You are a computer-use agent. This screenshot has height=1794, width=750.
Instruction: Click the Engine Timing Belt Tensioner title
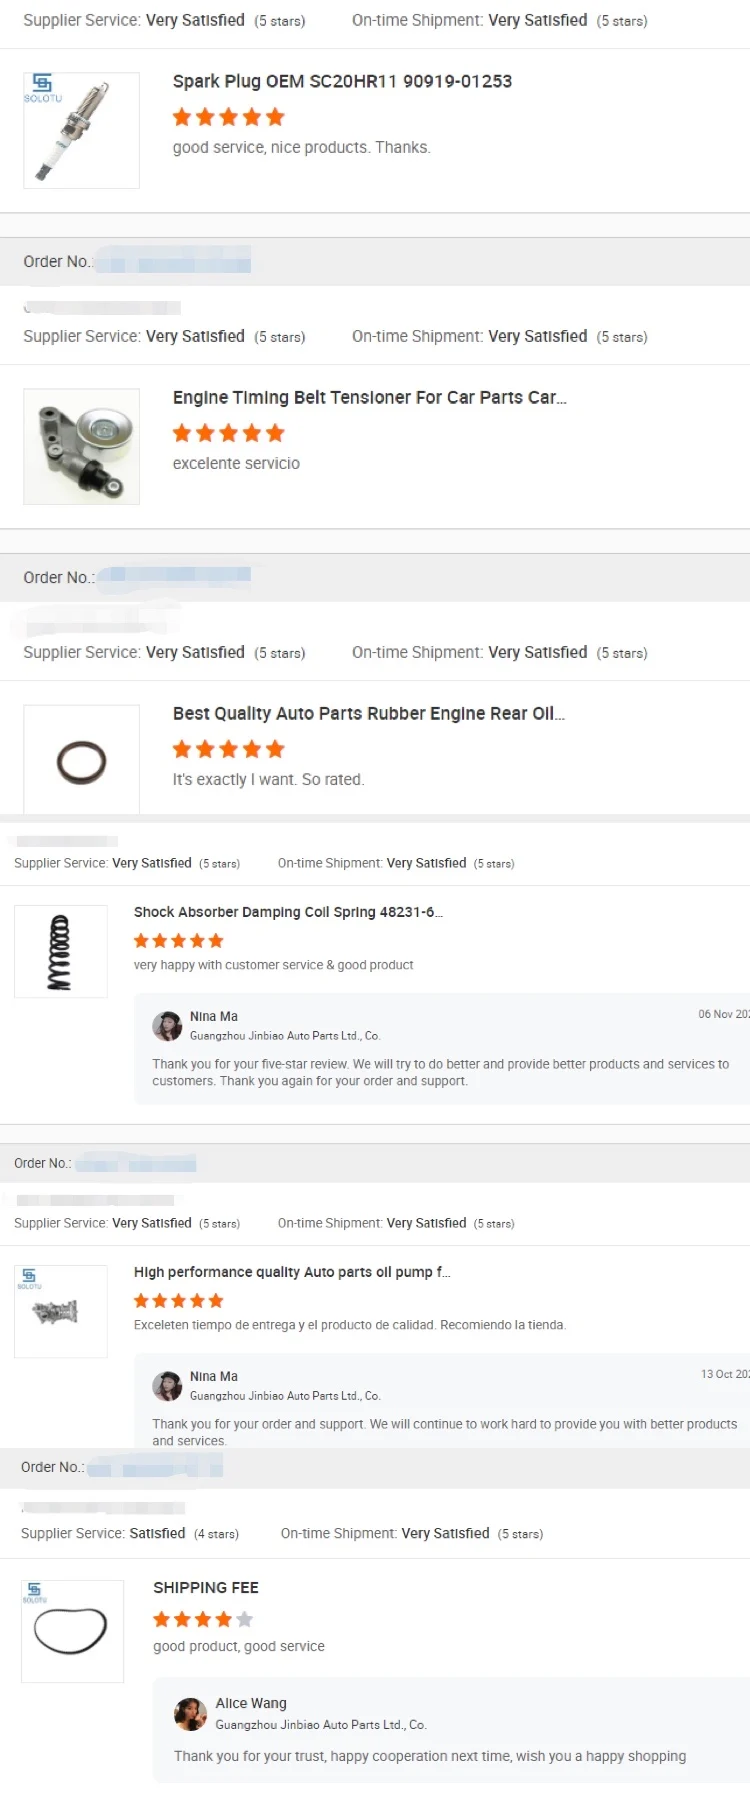pyautogui.click(x=369, y=398)
